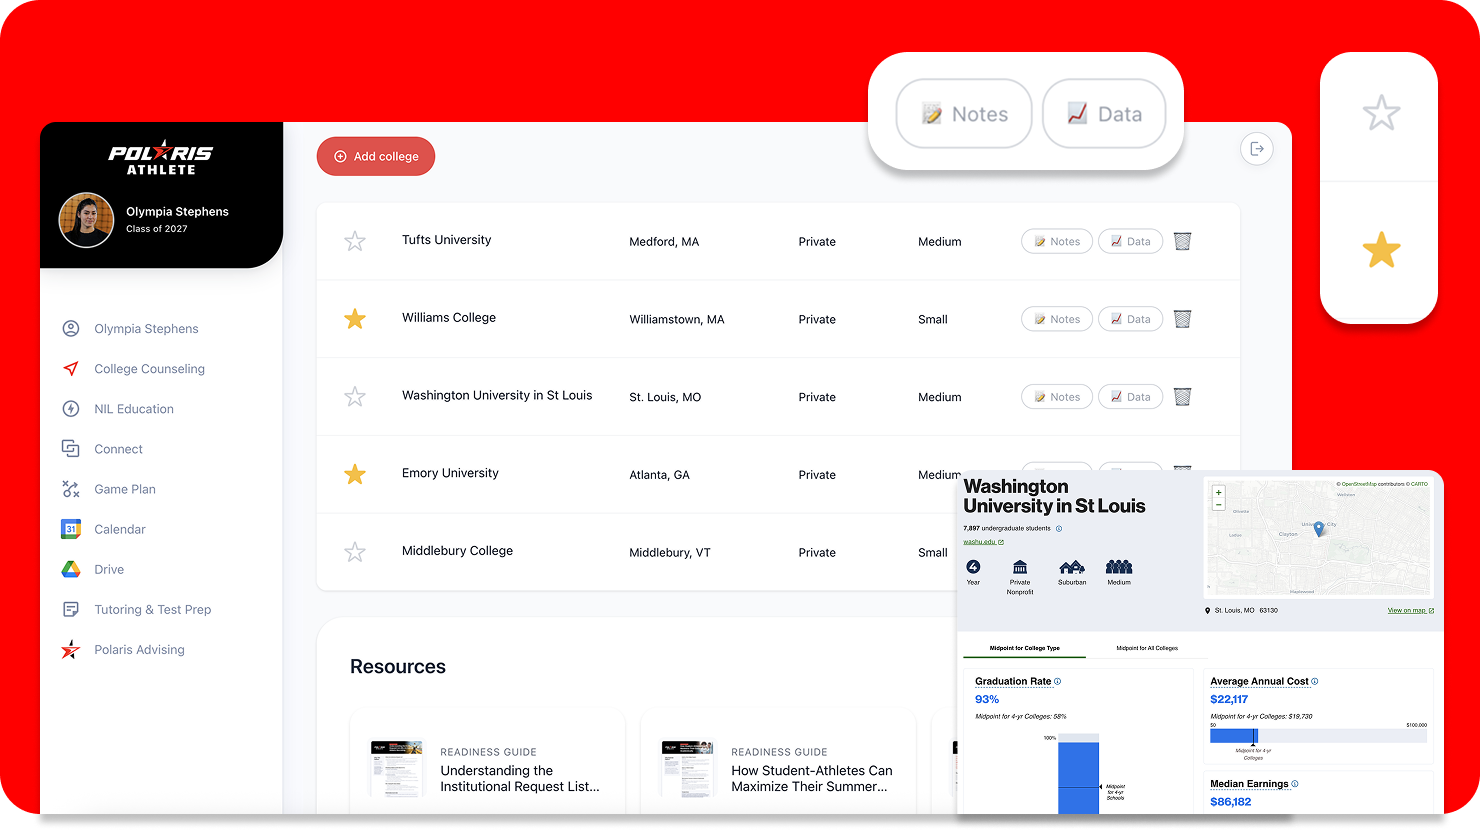Click the Williamstown, MA location cell
The image size is (1480, 830).
click(677, 320)
